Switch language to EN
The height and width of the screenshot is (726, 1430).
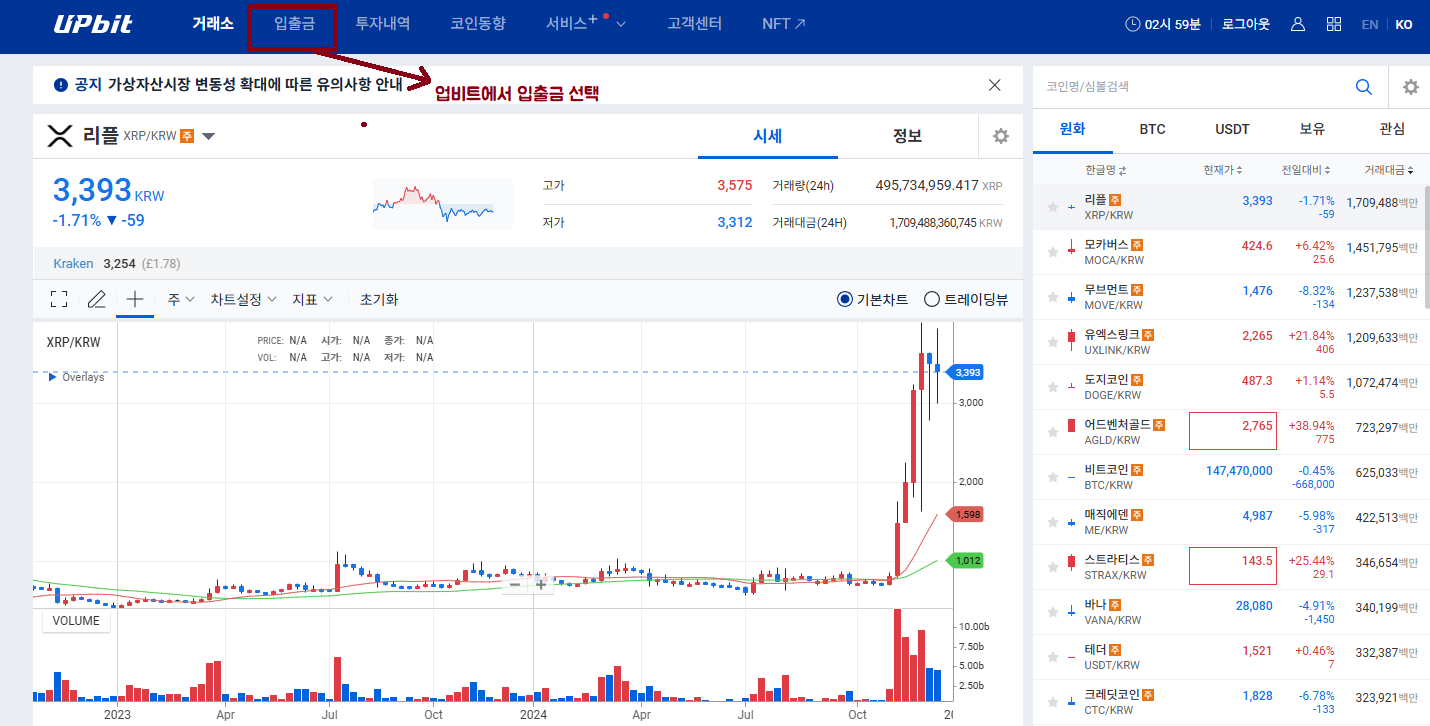tap(1370, 24)
